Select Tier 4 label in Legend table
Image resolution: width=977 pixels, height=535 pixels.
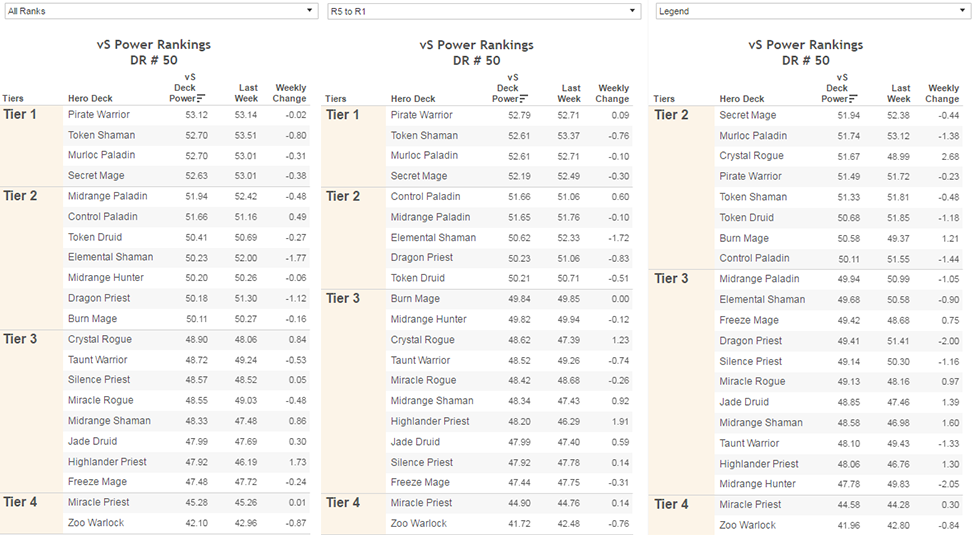(671, 504)
